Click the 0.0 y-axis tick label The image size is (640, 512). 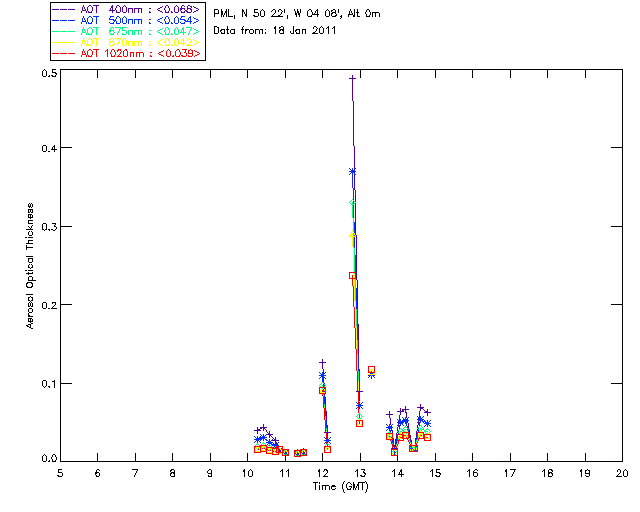[49, 459]
